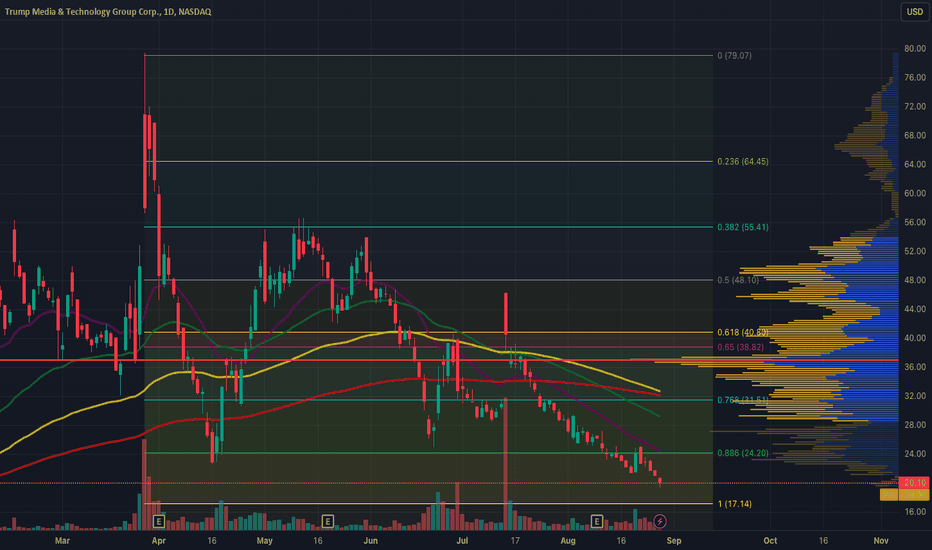Click the Jul label on time axis
932x550 pixels.
462,540
